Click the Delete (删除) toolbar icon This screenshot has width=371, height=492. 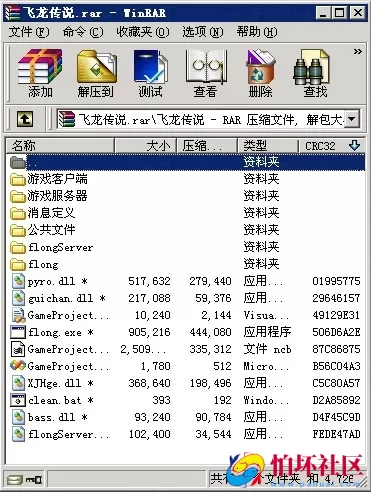point(261,67)
